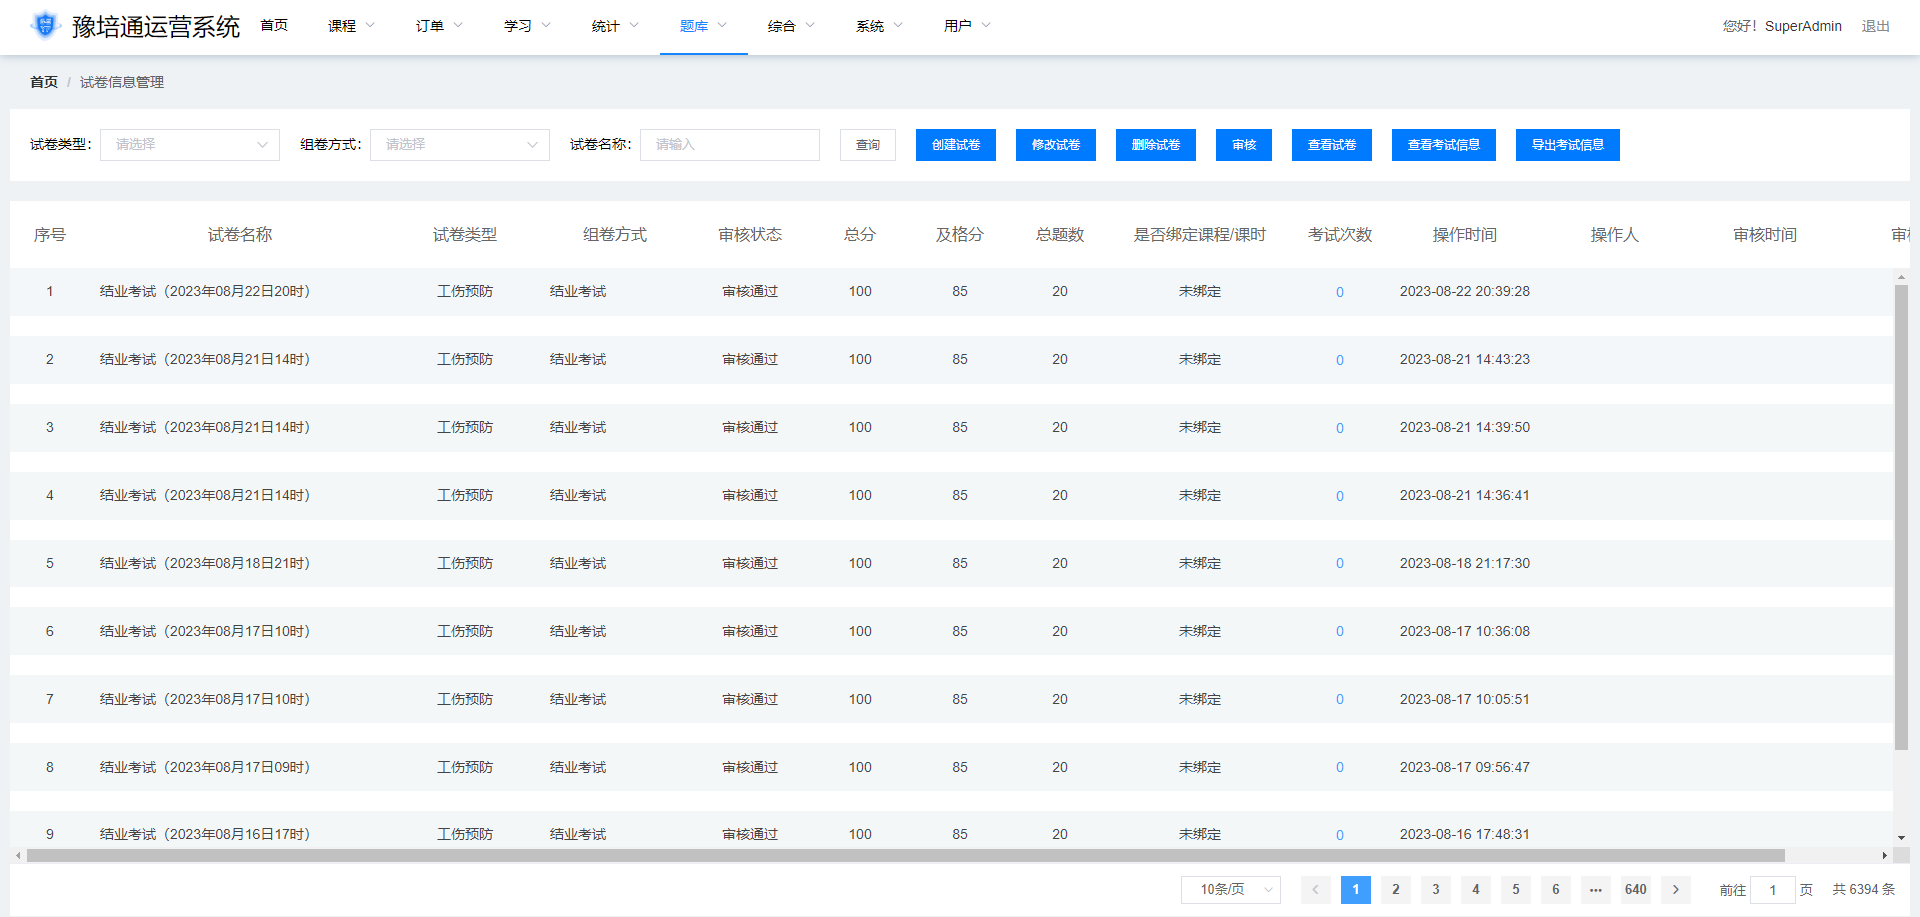Go to page 6 in pagination
This screenshot has height=917, width=1920.
[x=1556, y=889]
